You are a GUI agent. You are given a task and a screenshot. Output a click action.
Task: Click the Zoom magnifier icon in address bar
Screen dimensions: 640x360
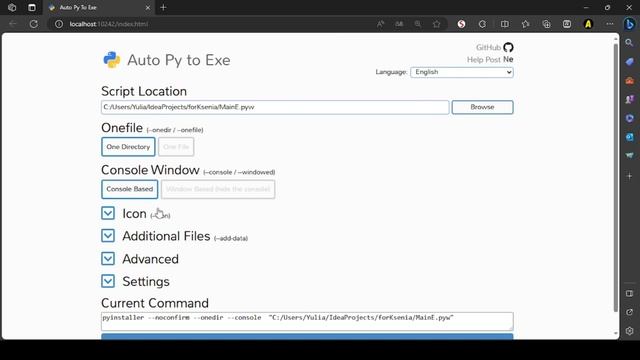[x=418, y=24]
